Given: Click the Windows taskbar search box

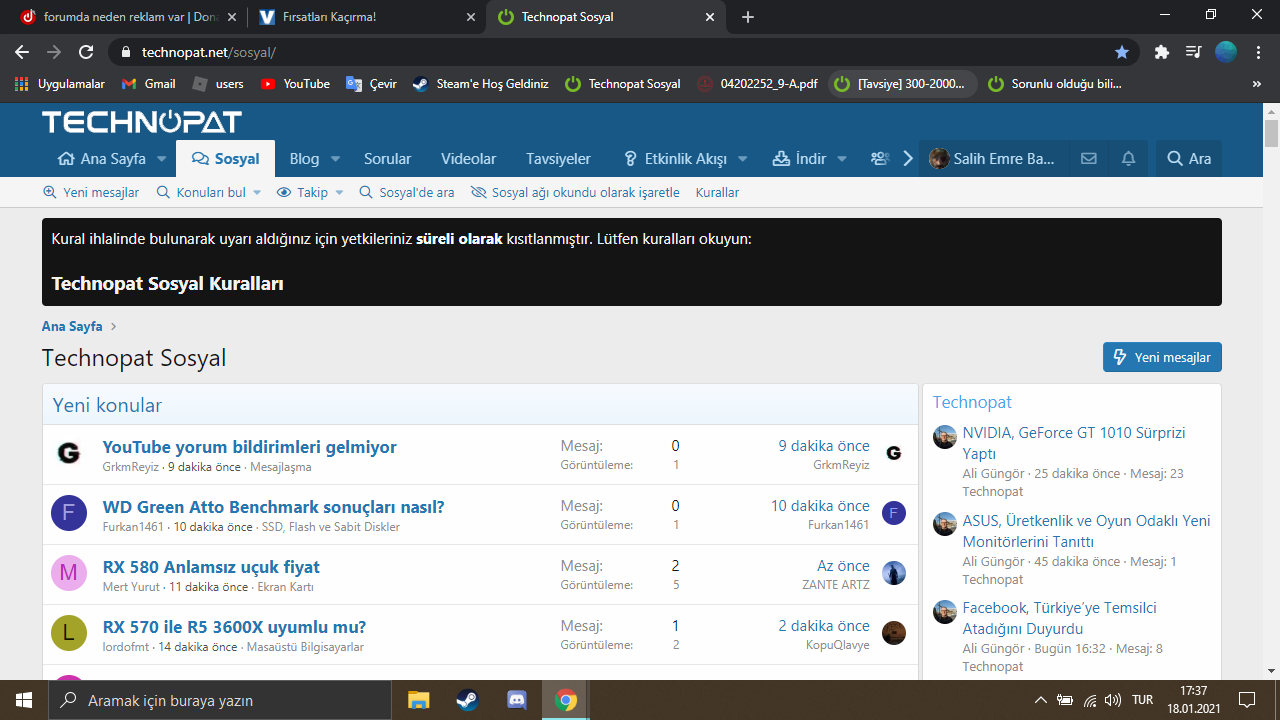Looking at the screenshot, I should (219, 700).
